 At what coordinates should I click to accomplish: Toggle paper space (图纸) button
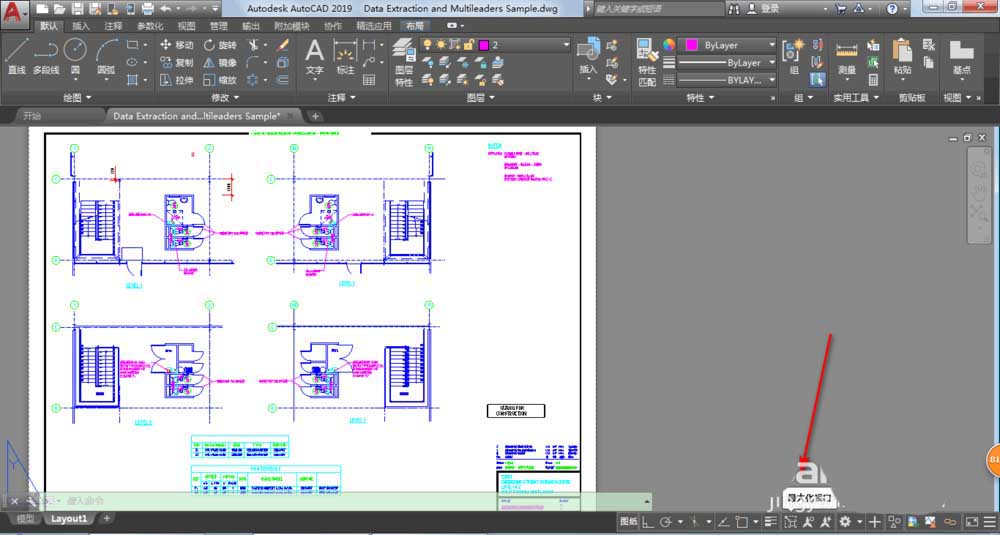628,522
